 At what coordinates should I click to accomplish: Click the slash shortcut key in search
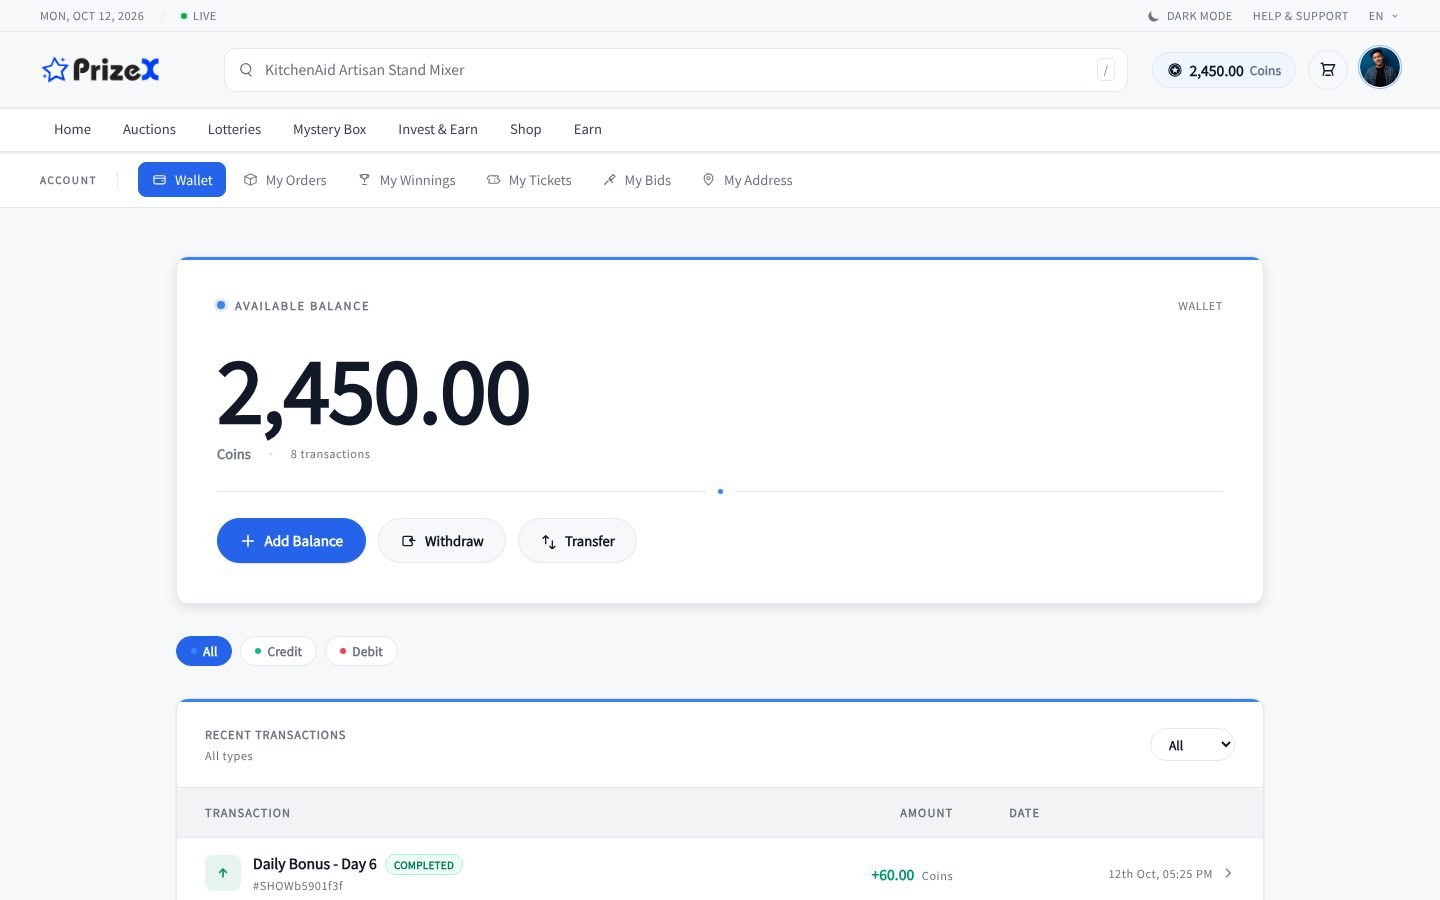point(1105,70)
